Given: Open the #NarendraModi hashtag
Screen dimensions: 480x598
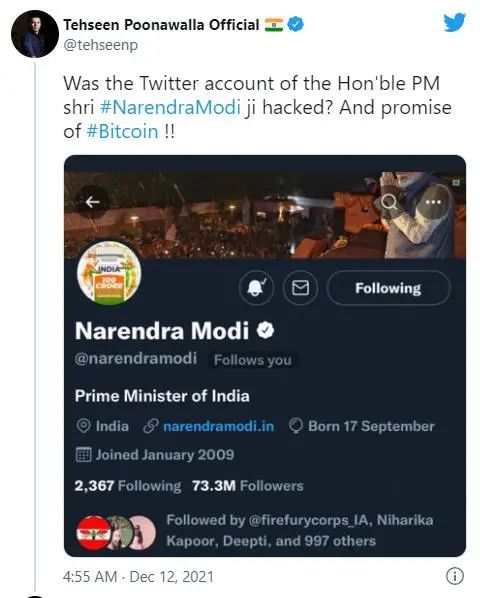Looking at the screenshot, I should tap(170, 107).
